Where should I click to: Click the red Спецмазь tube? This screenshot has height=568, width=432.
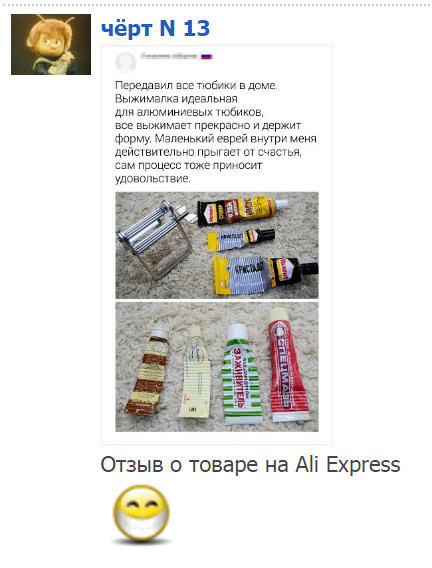288,365
